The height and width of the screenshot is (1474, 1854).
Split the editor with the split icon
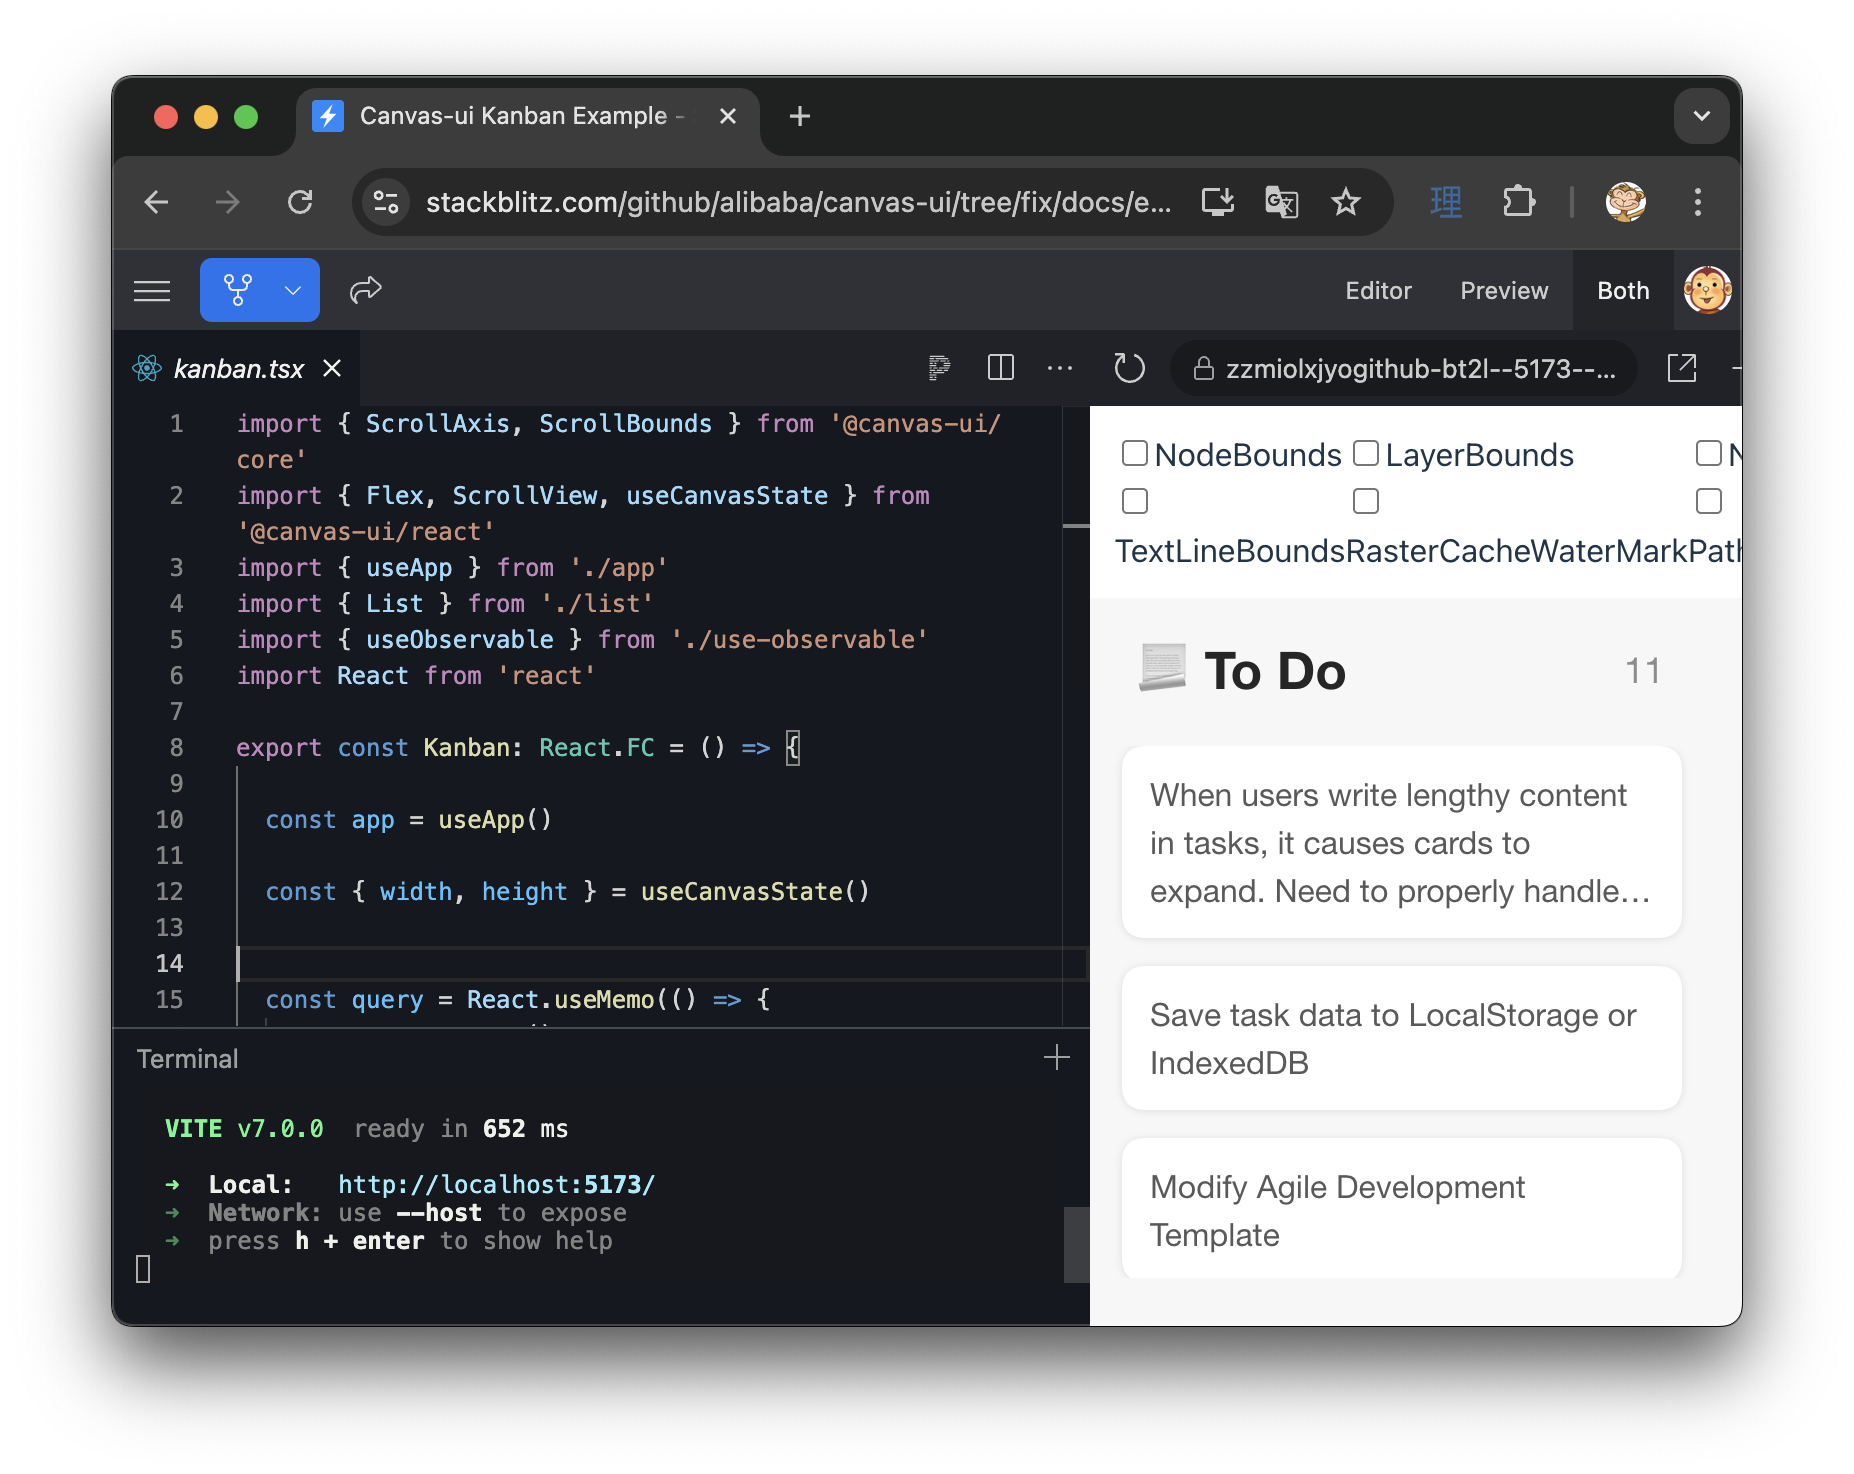[x=1000, y=369]
